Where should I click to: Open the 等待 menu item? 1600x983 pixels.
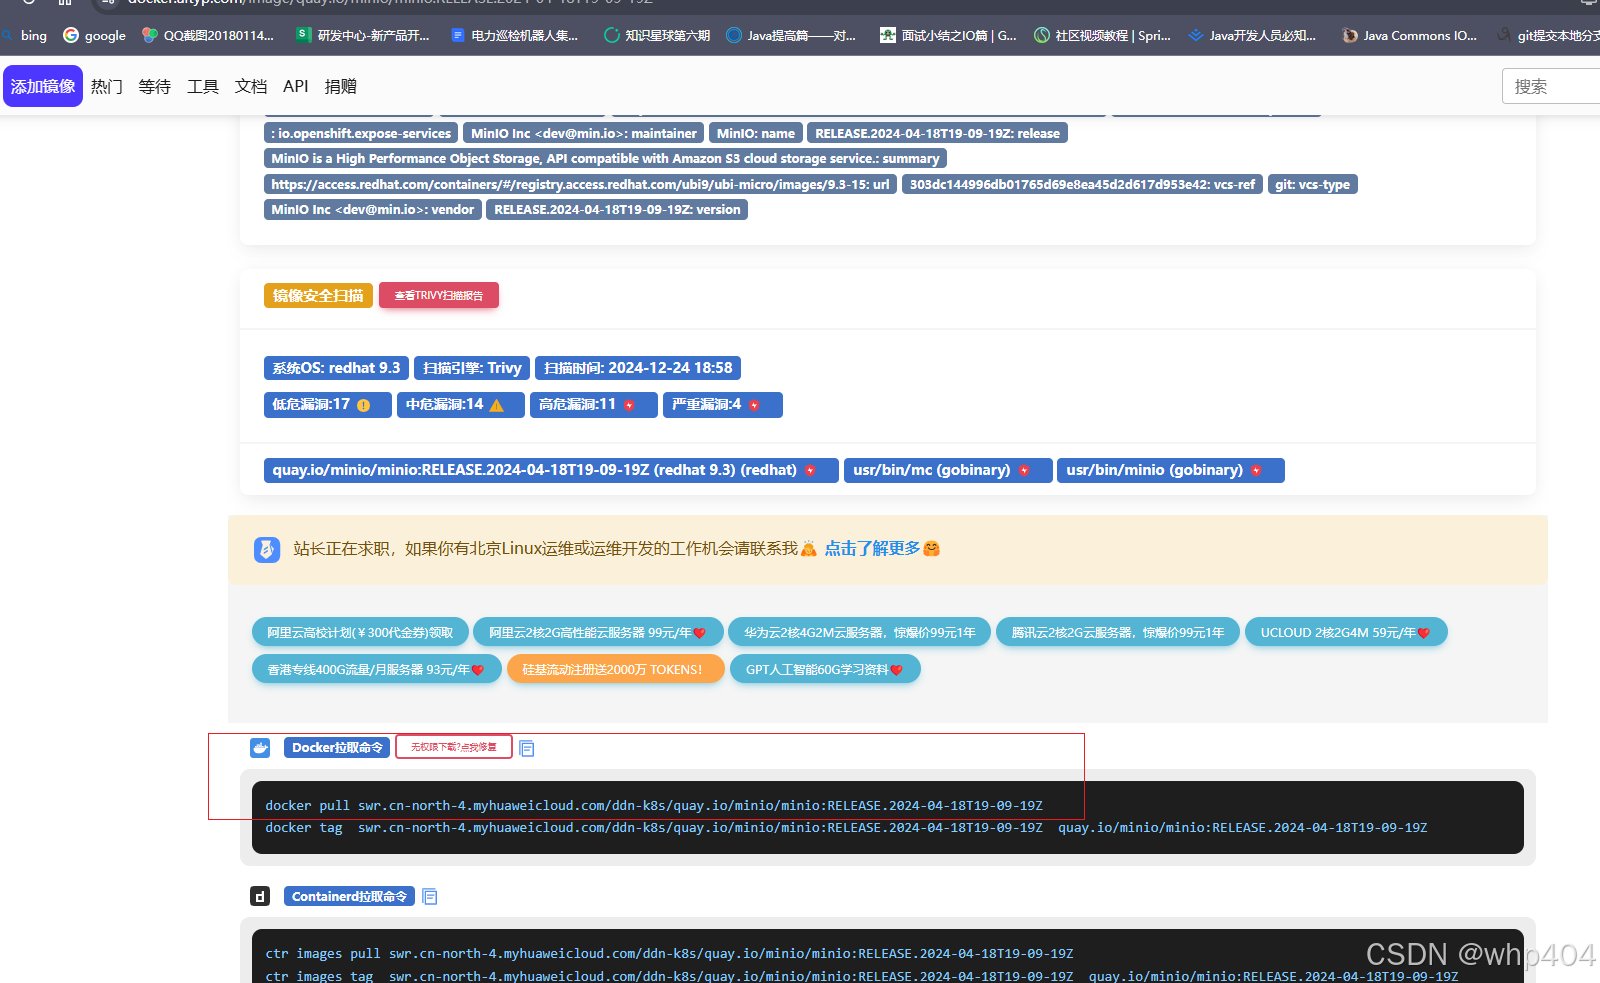tap(155, 86)
